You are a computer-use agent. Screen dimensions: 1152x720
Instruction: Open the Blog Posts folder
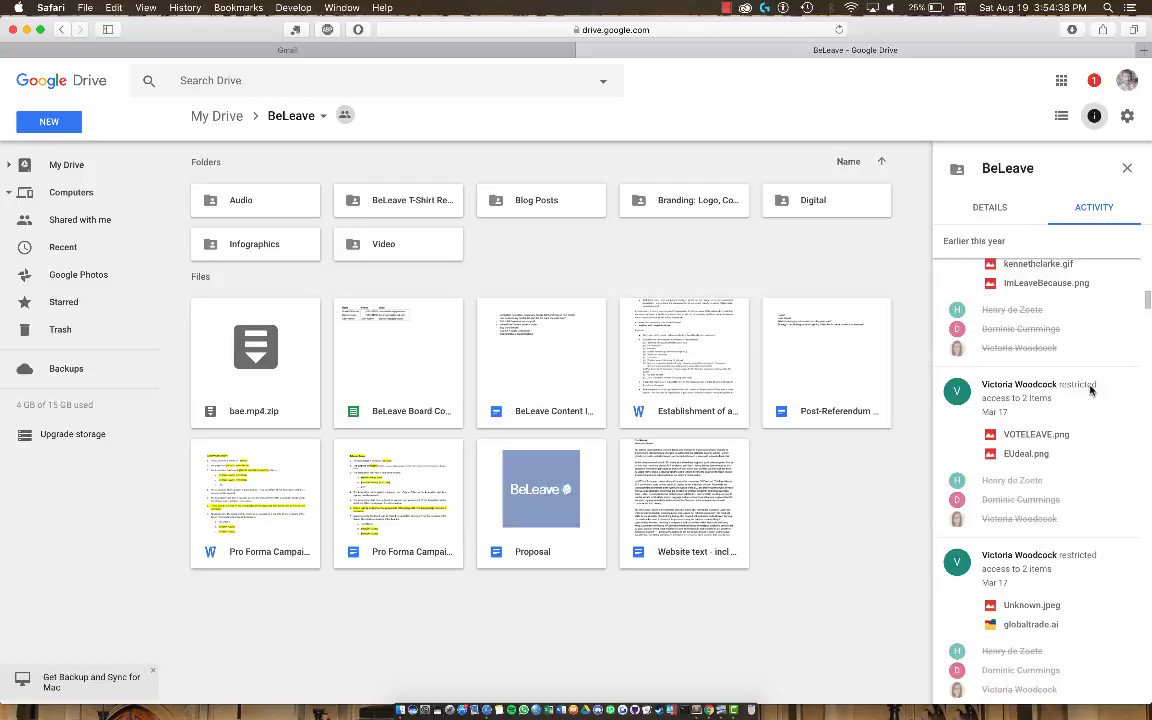(x=541, y=201)
